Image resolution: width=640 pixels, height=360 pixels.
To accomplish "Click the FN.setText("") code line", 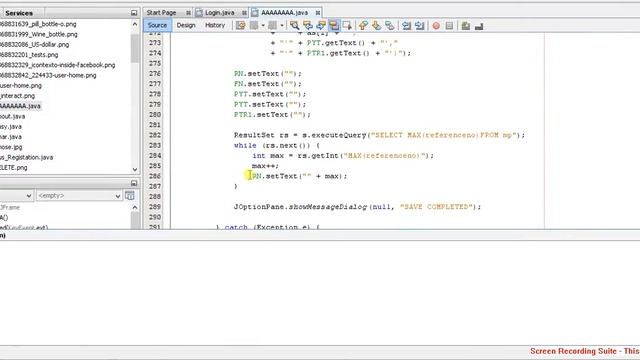I will (x=268, y=84).
